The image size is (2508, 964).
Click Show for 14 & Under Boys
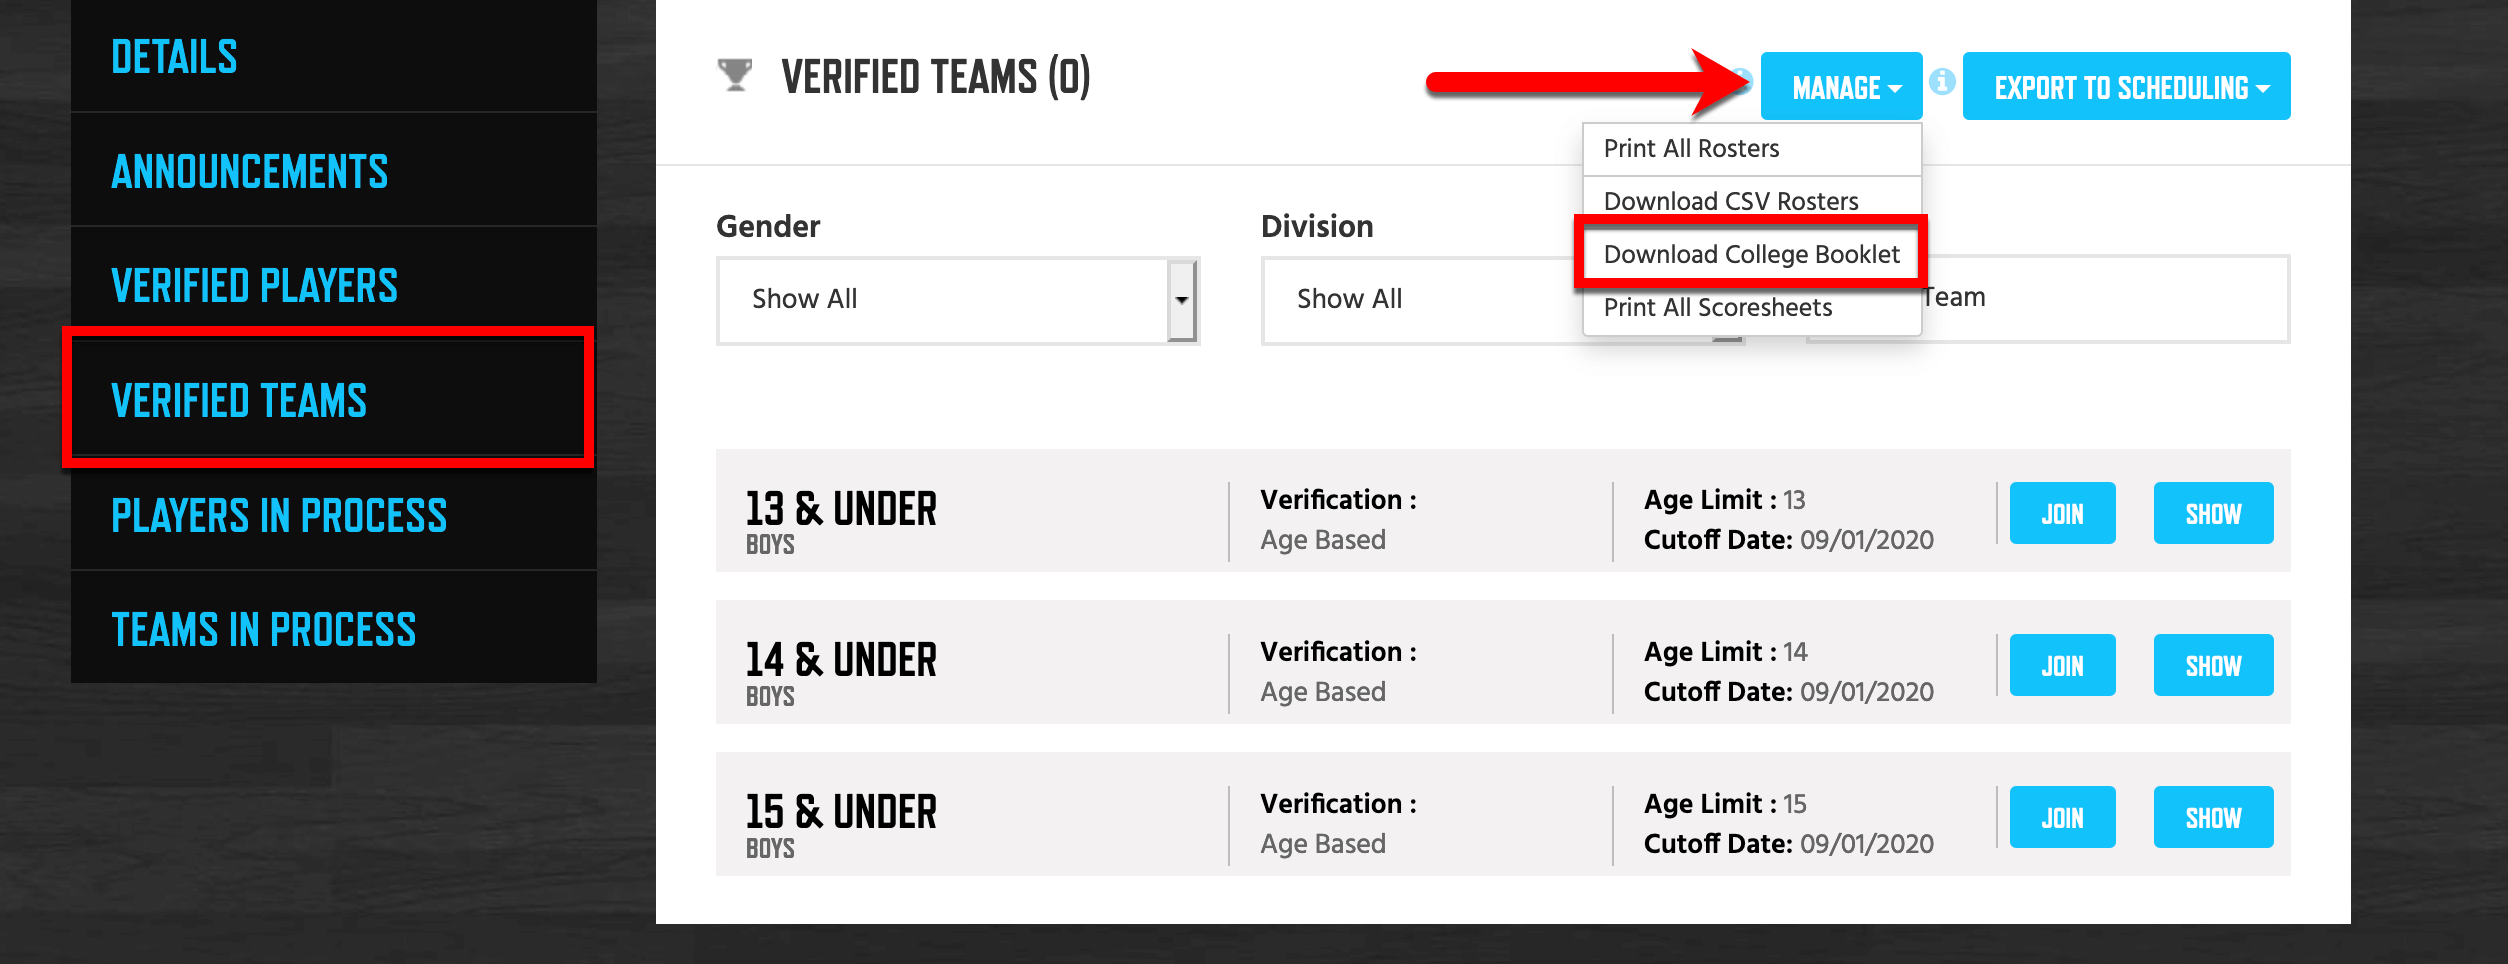pos(2213,666)
